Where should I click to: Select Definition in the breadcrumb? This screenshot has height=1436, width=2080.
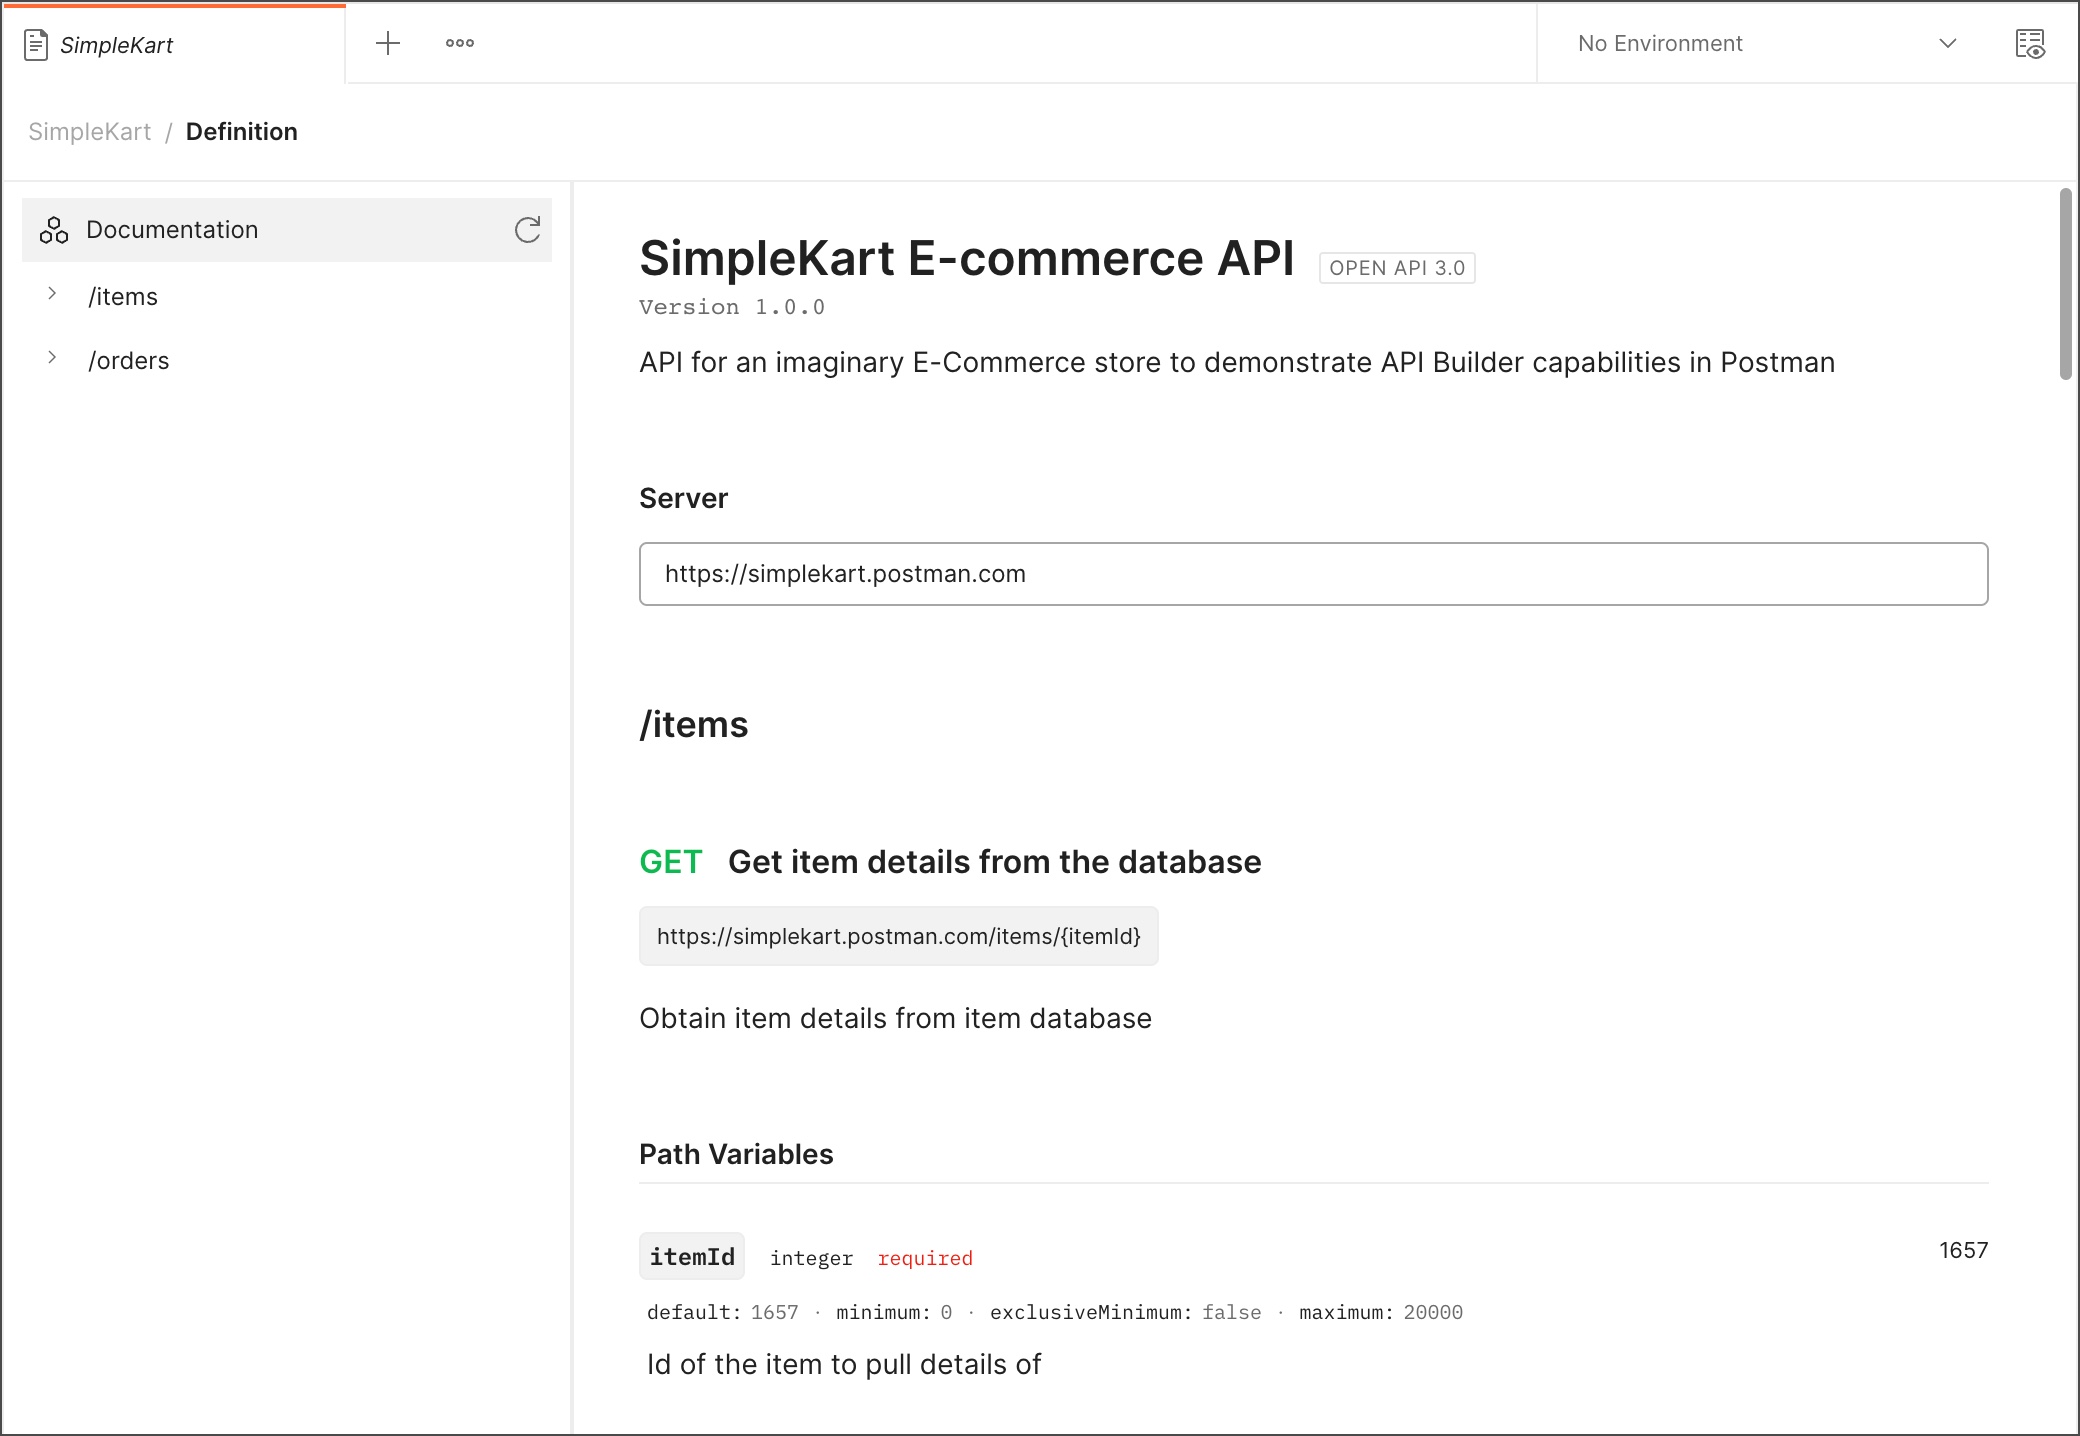[242, 131]
